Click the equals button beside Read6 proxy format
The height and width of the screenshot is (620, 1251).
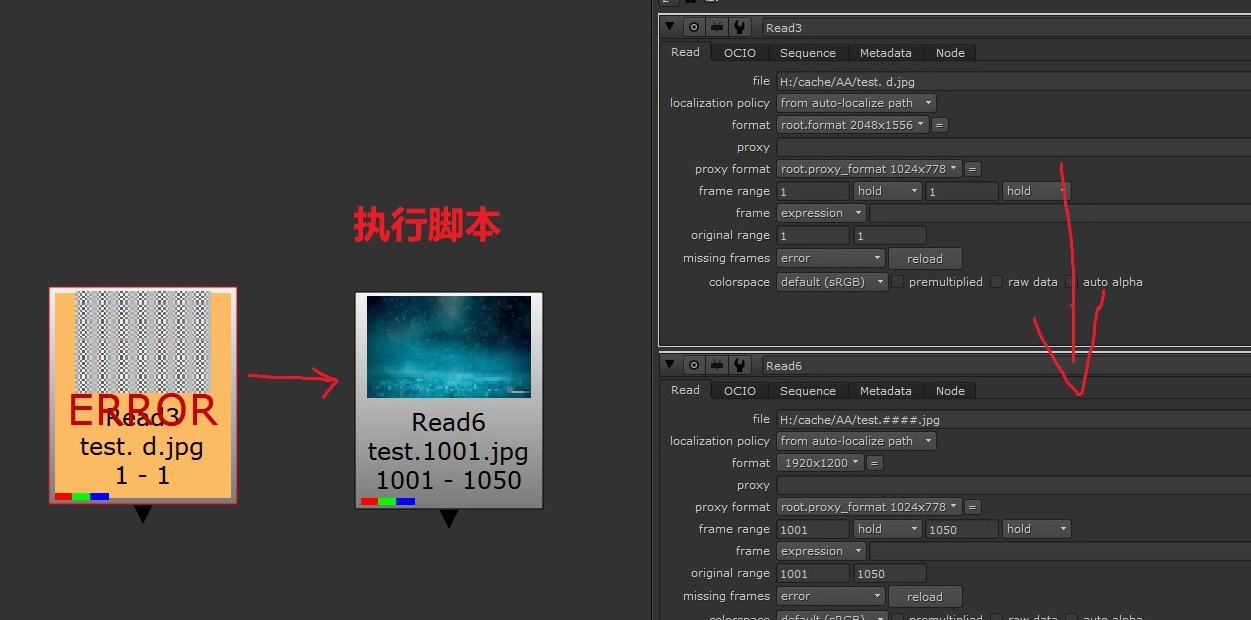[x=973, y=507]
